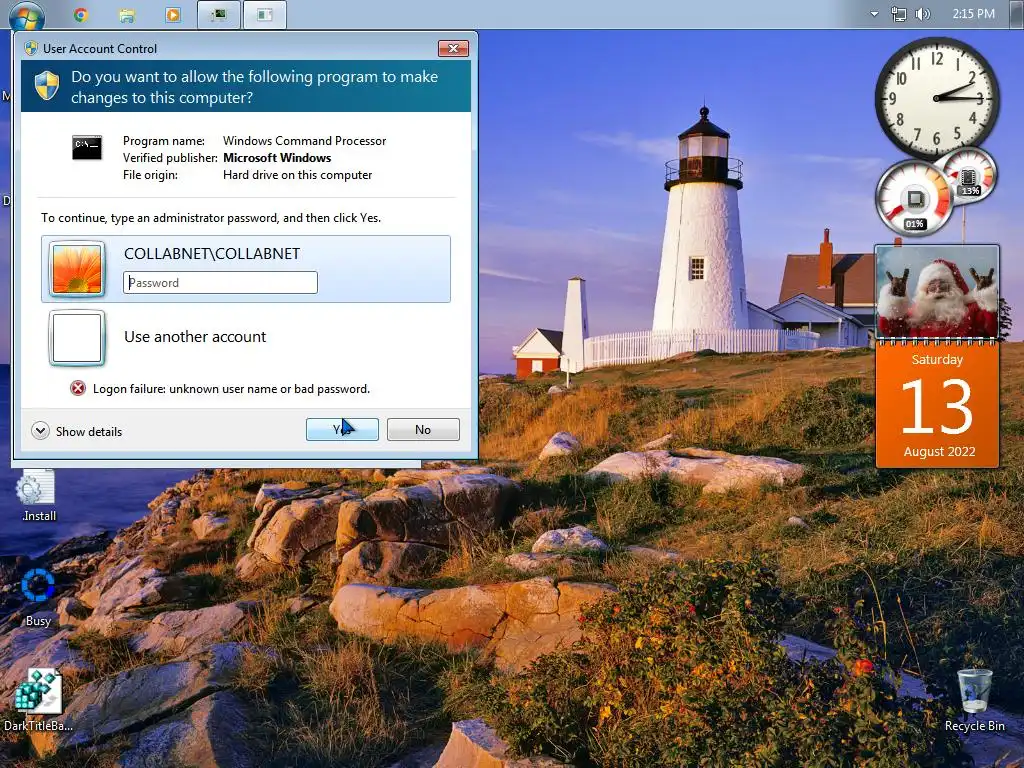This screenshot has width=1024, height=768.
Task: Click the Santa slideshow picture gadget
Action: tap(937, 292)
